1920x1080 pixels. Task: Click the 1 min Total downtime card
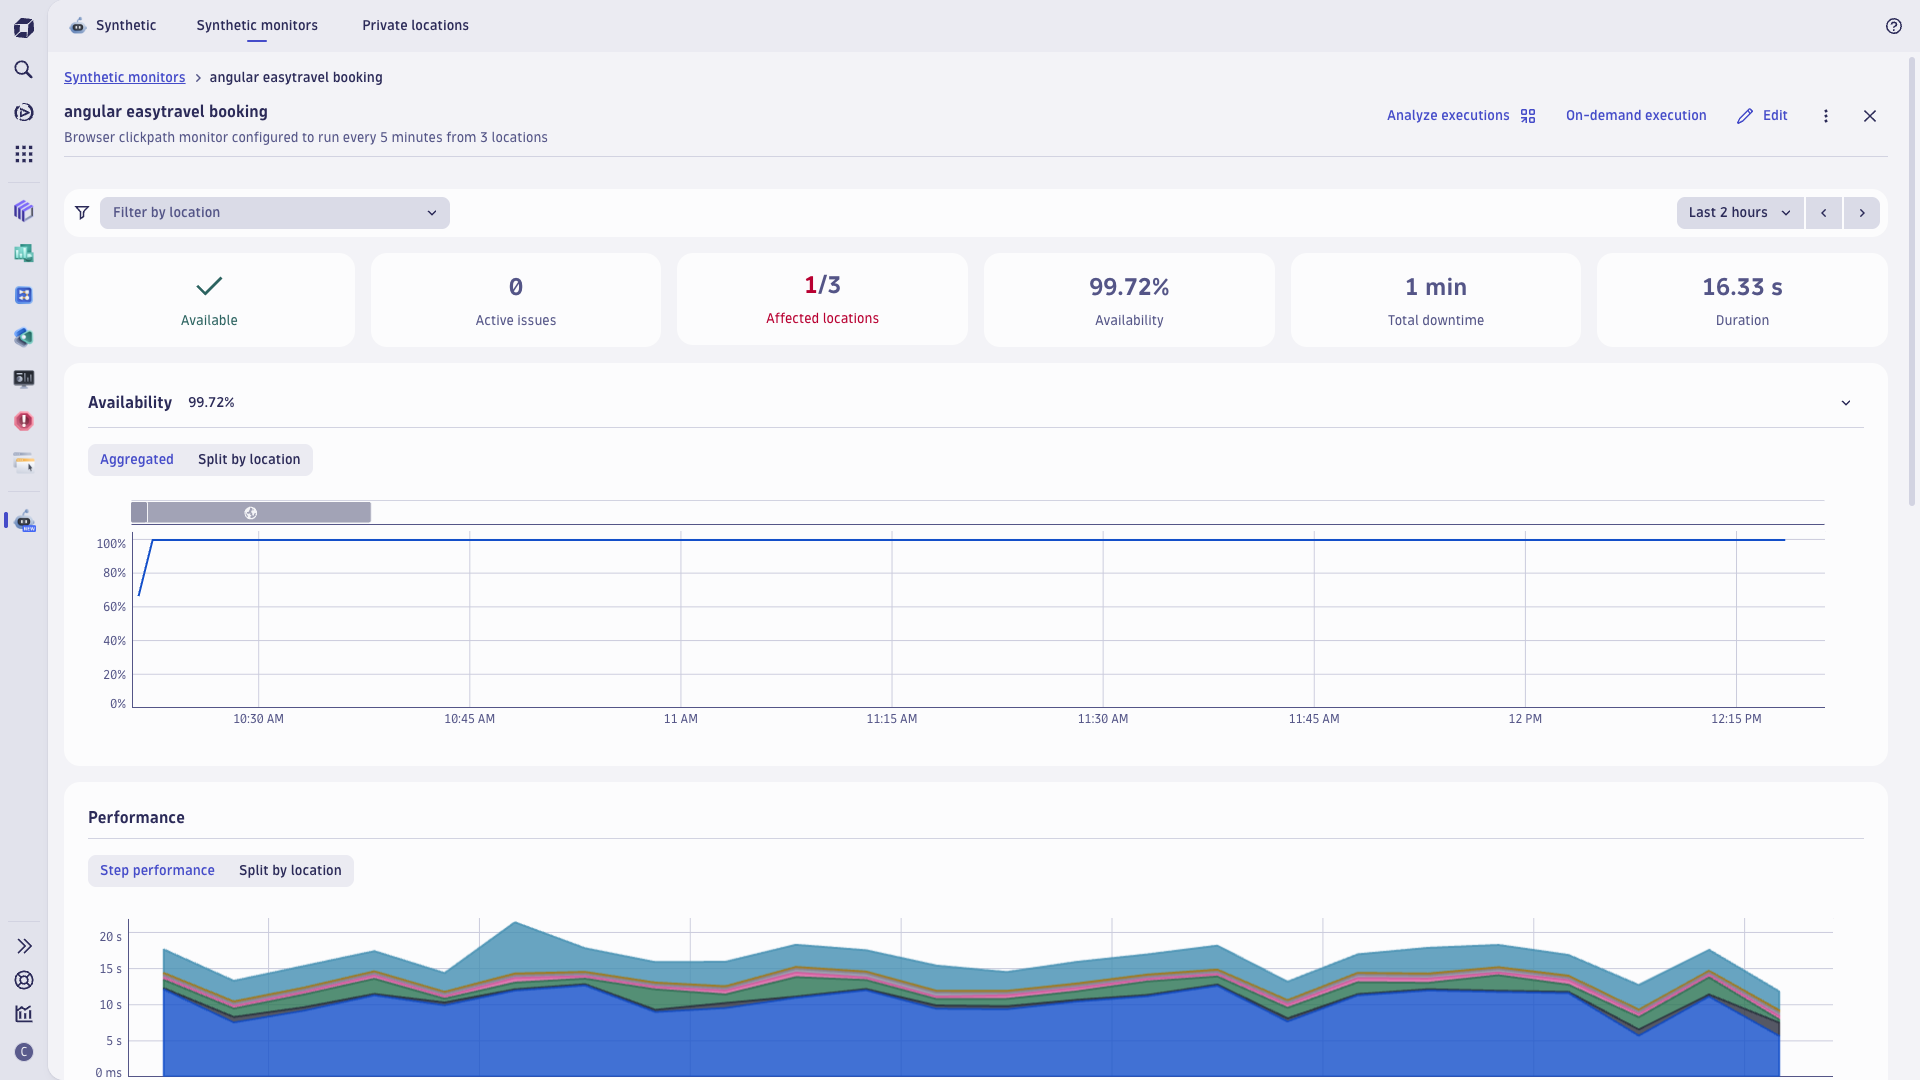pyautogui.click(x=1436, y=300)
